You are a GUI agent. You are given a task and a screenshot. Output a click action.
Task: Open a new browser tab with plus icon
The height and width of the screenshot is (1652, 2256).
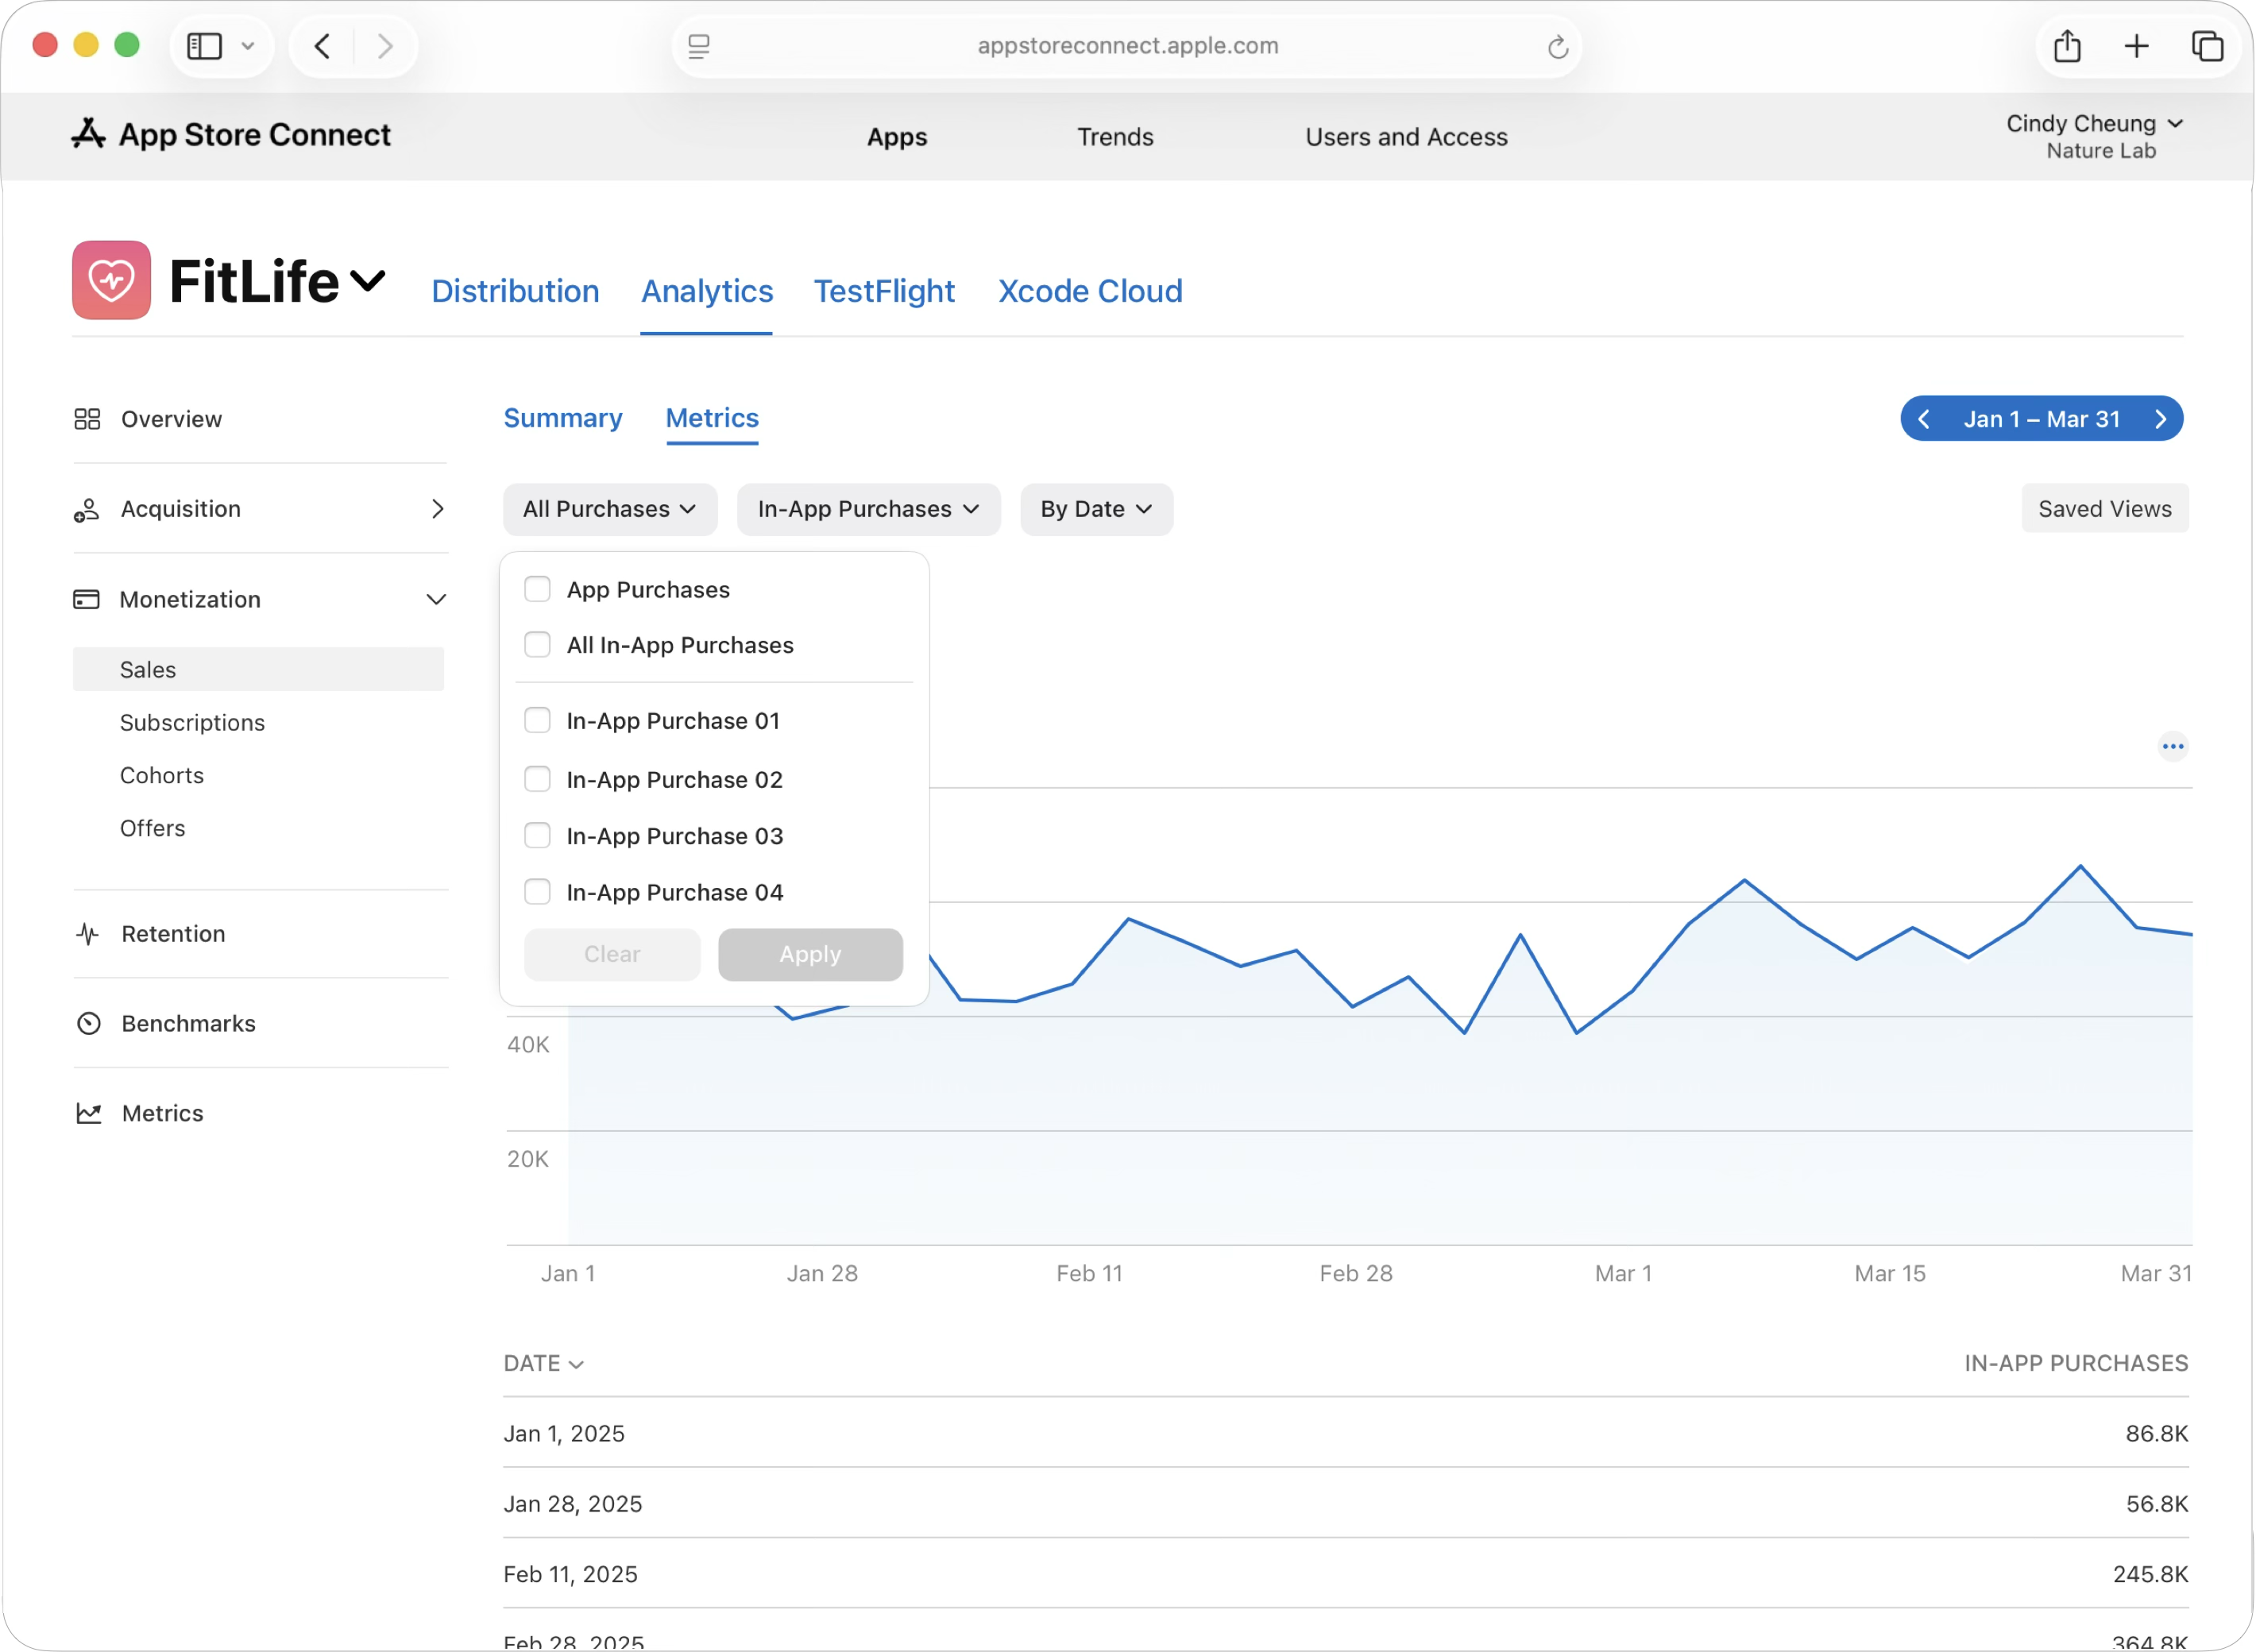[x=2136, y=46]
